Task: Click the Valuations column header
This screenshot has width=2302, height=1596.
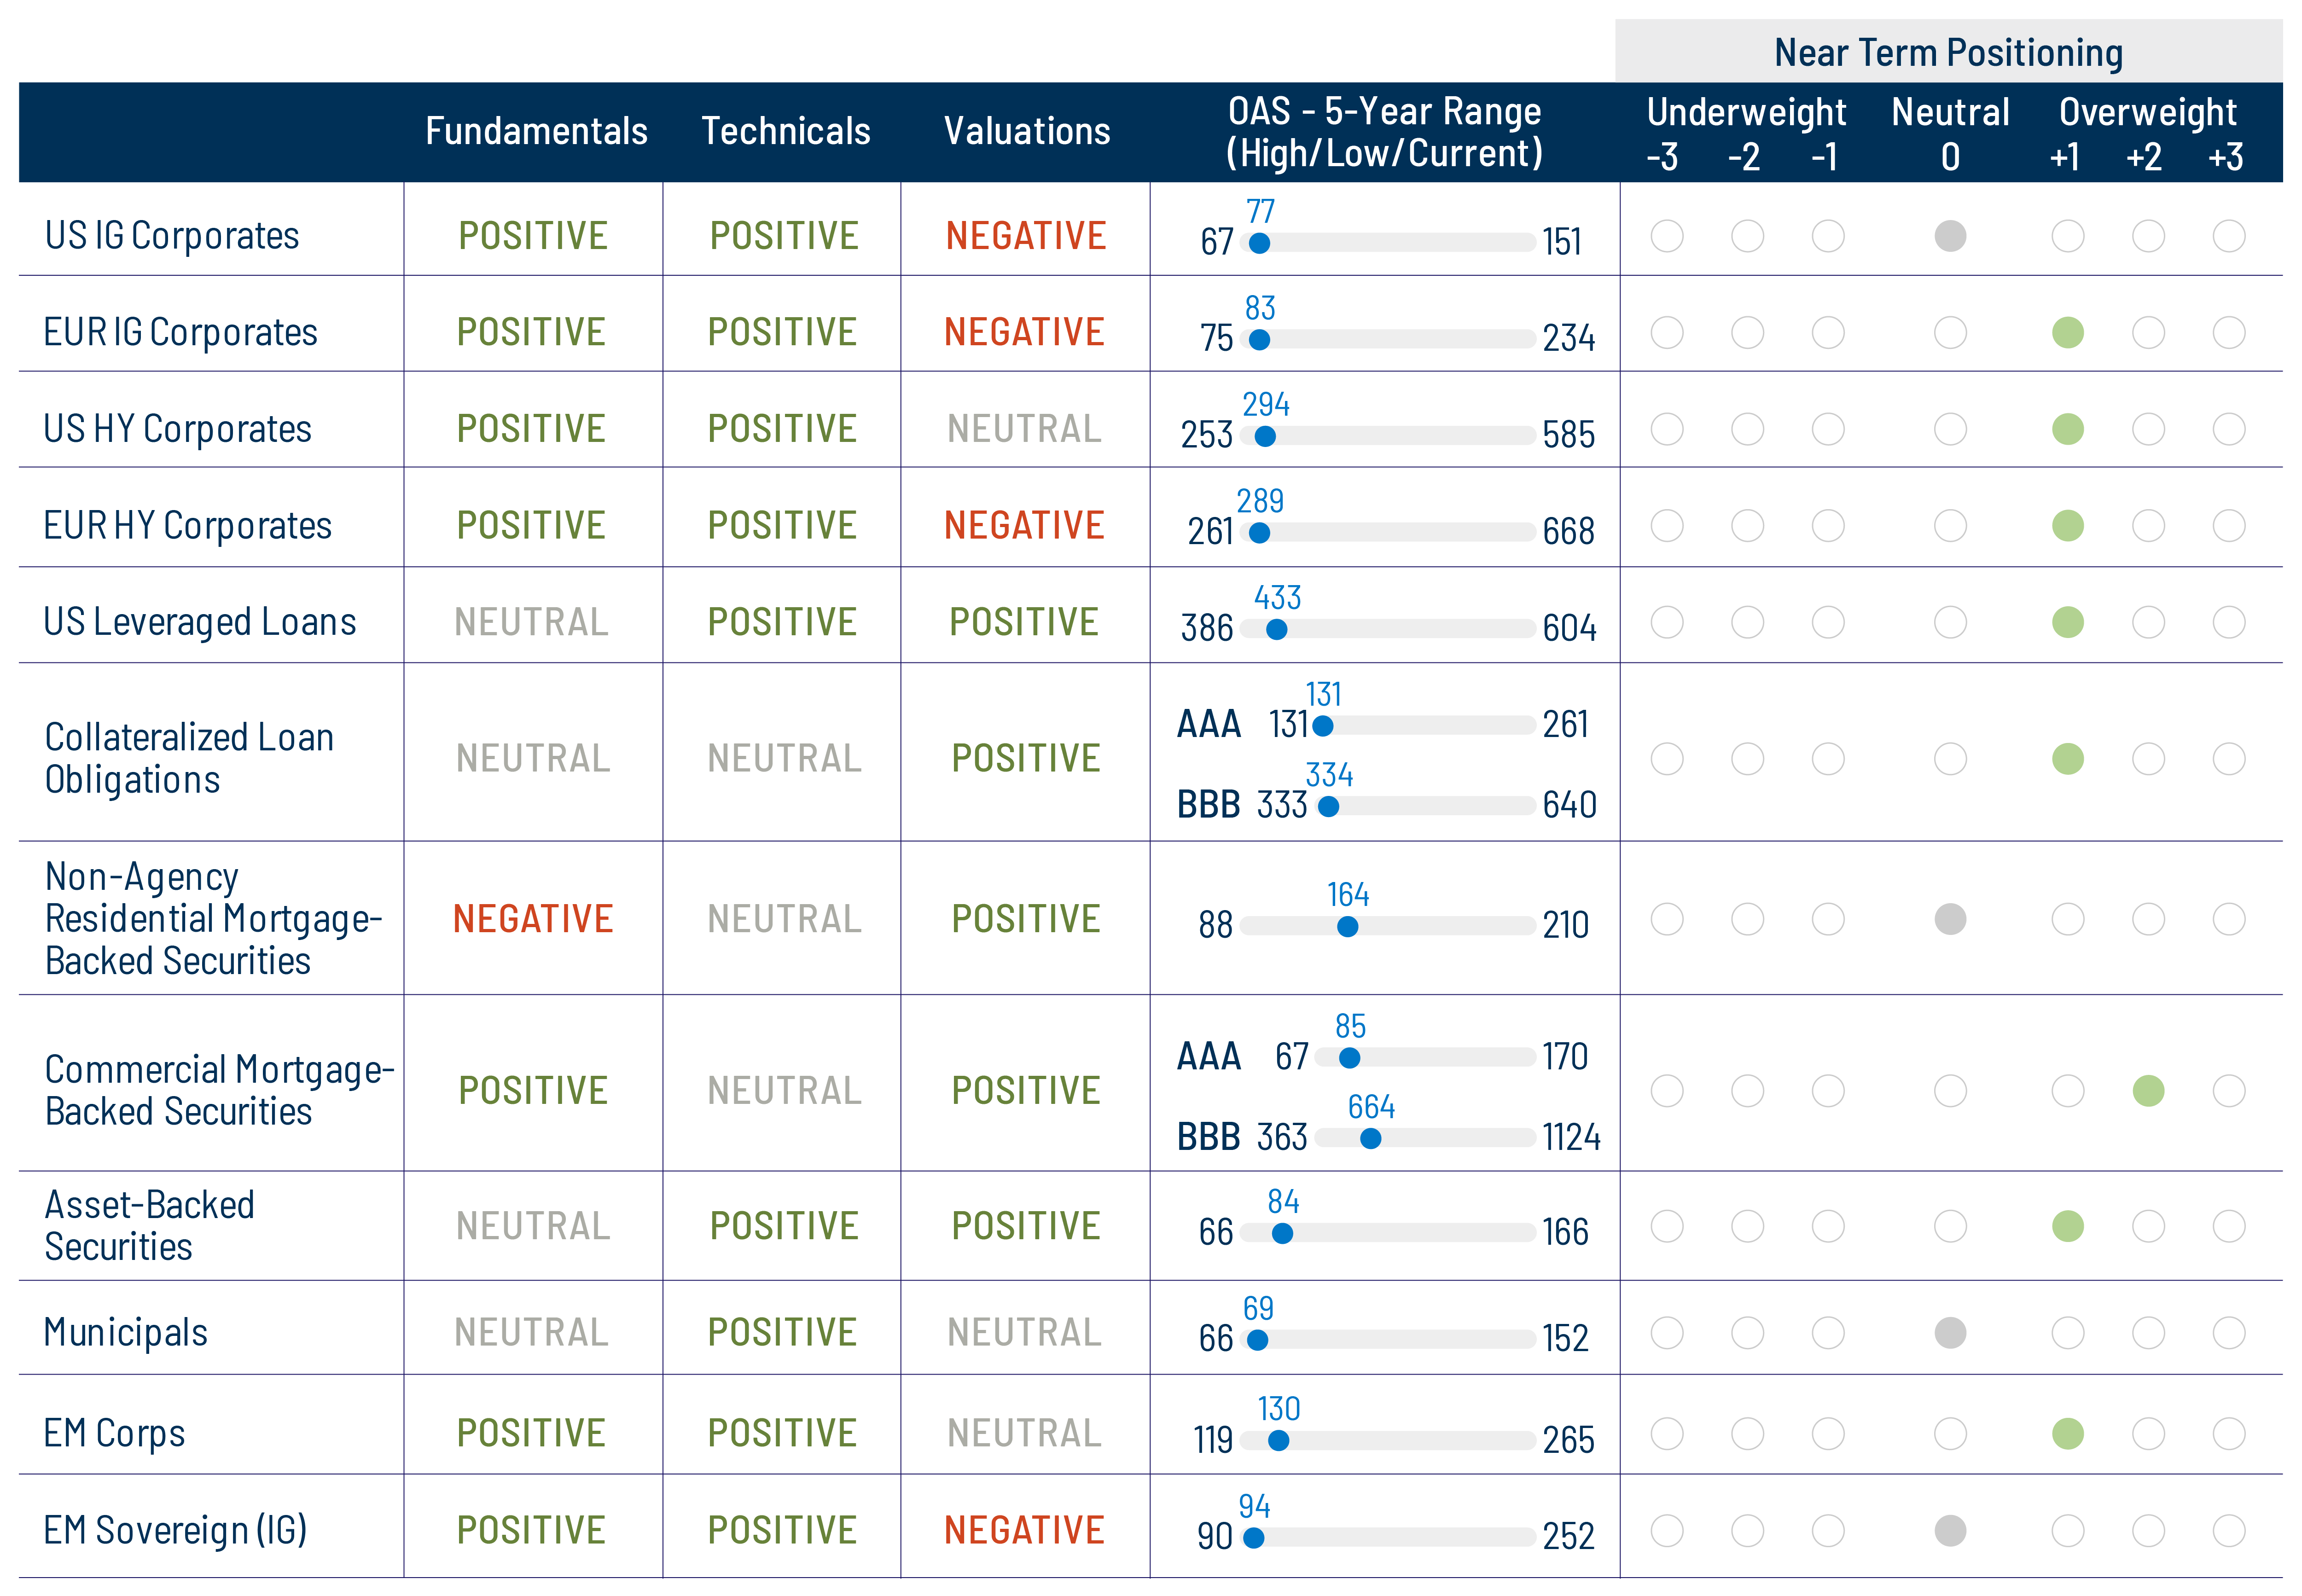Action: 1027,131
